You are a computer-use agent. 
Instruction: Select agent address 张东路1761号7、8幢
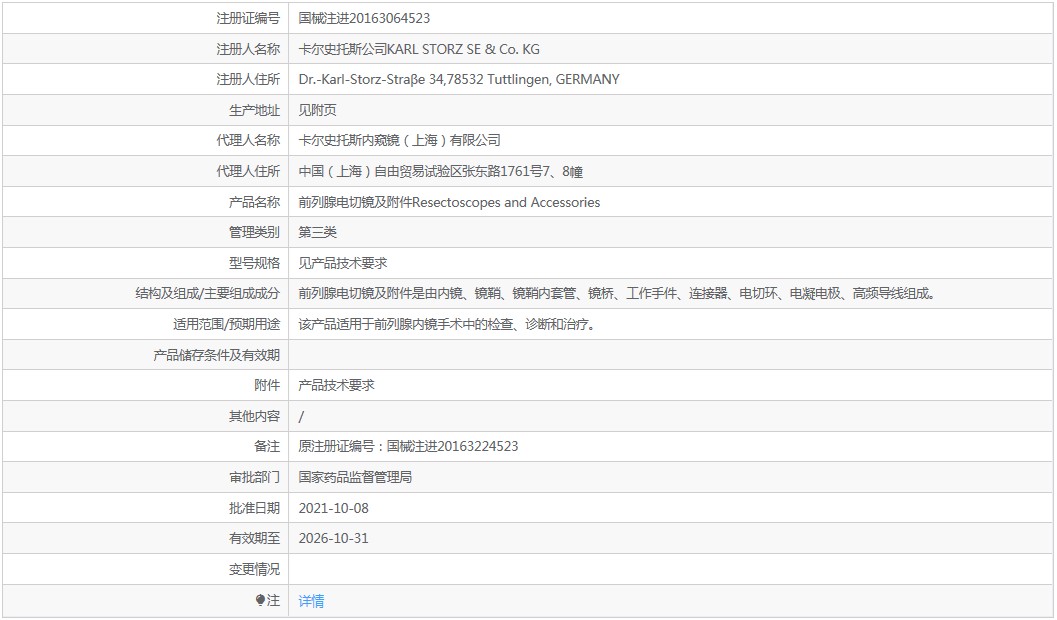click(522, 171)
